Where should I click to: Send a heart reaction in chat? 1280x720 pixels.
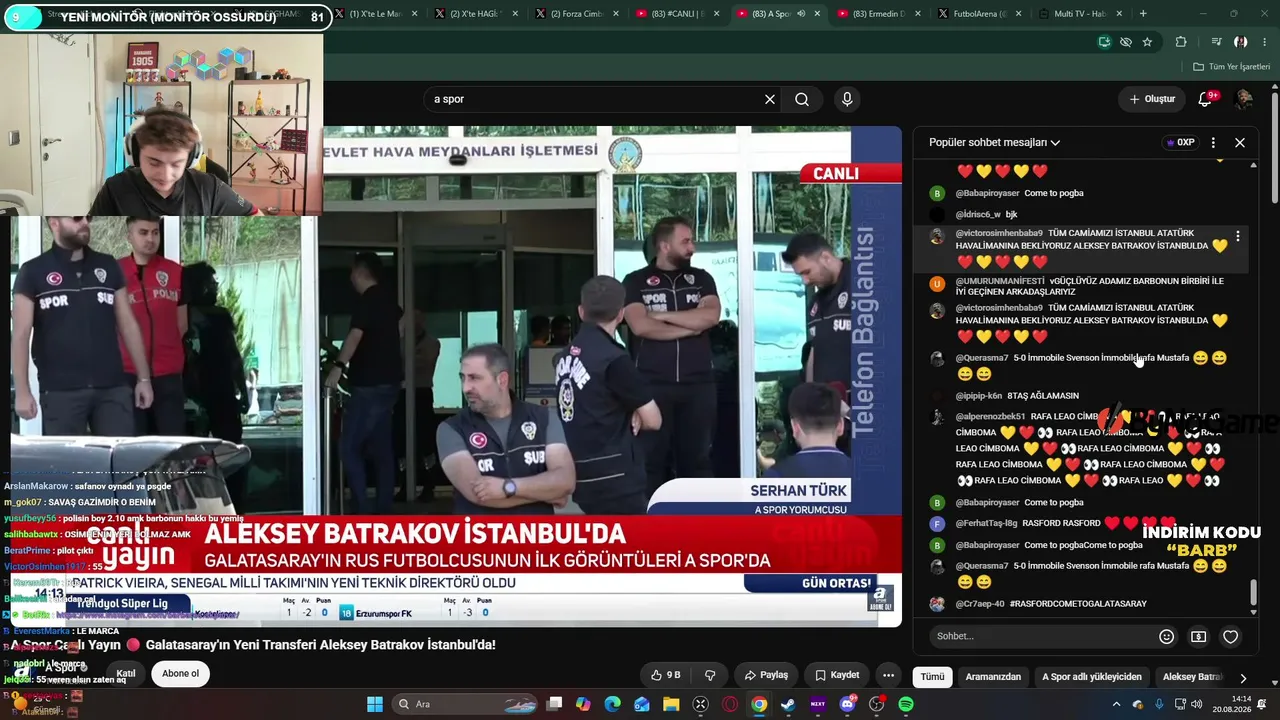pyautogui.click(x=1231, y=636)
